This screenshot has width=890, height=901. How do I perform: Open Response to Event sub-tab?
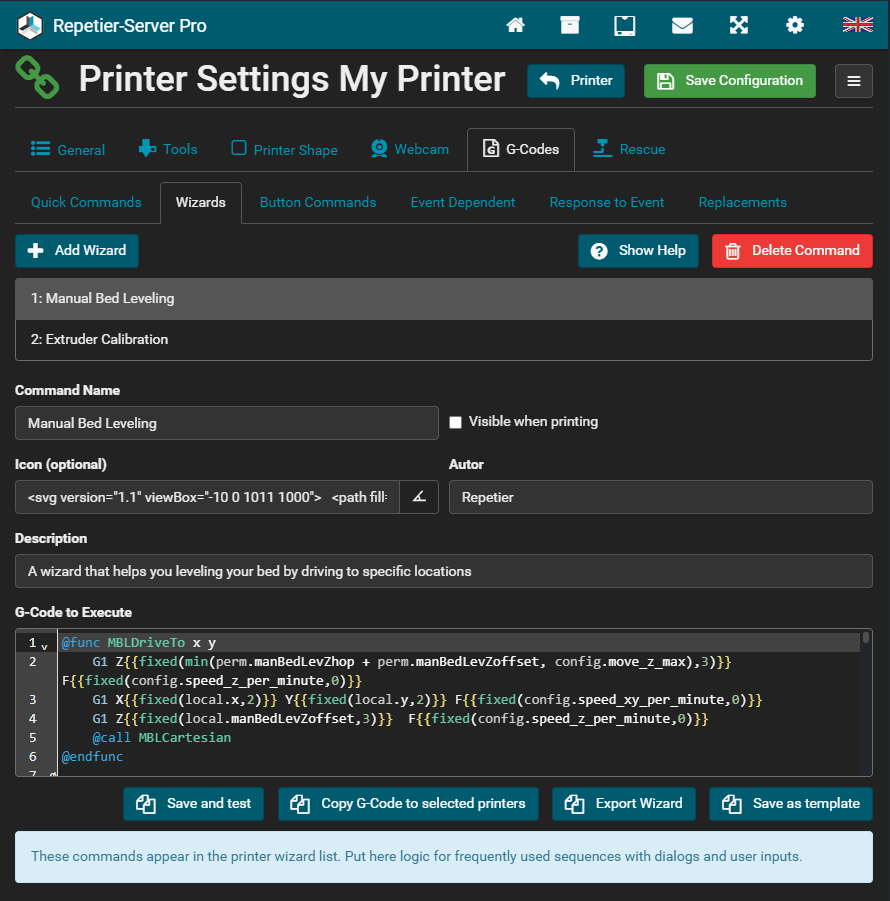607,202
